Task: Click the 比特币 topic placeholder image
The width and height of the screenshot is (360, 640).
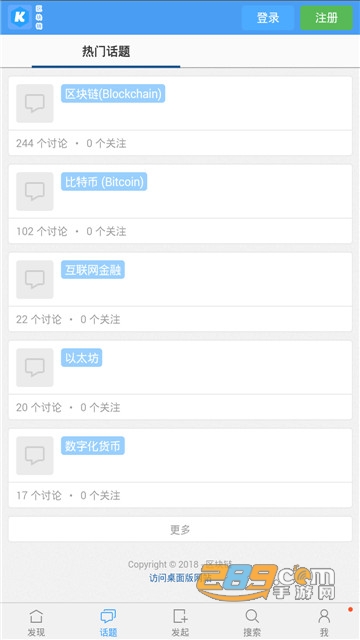Action: pos(35,191)
